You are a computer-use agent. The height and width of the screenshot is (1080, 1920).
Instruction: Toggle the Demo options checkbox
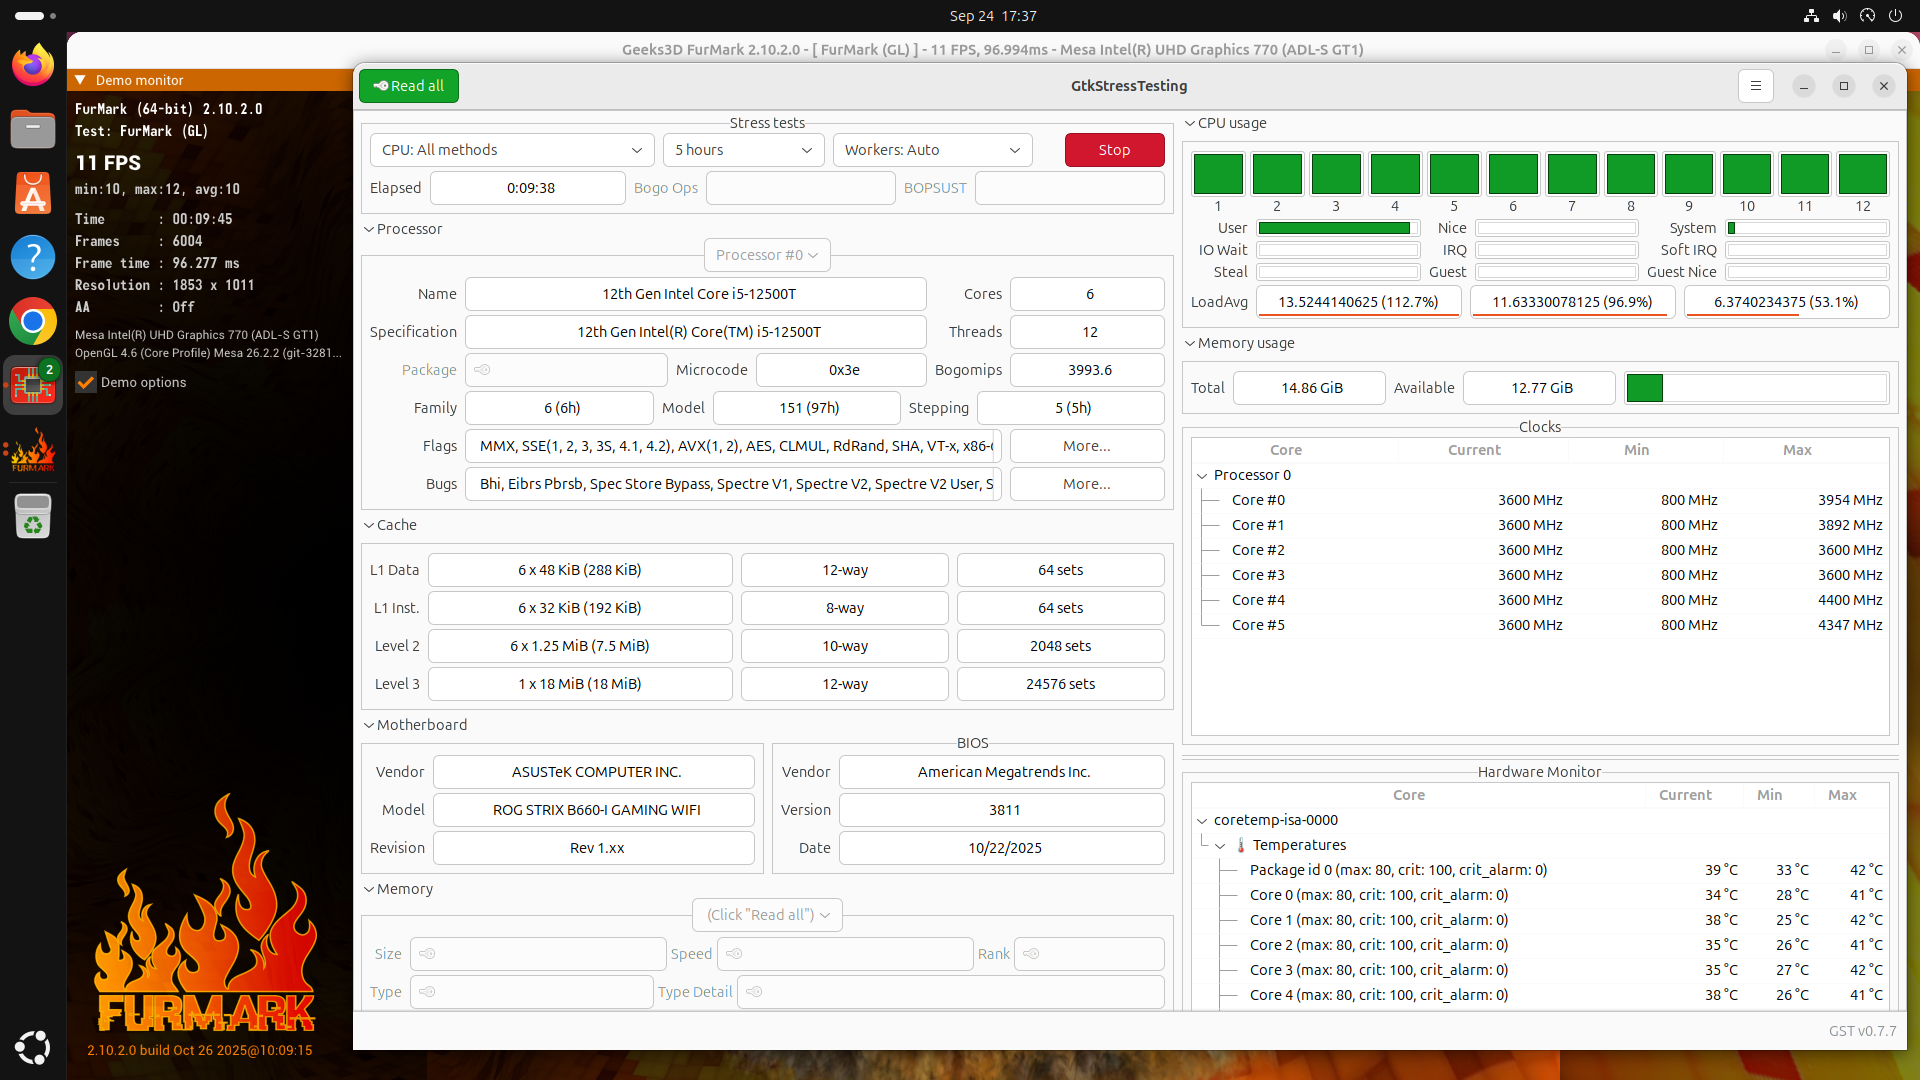pyautogui.click(x=86, y=382)
